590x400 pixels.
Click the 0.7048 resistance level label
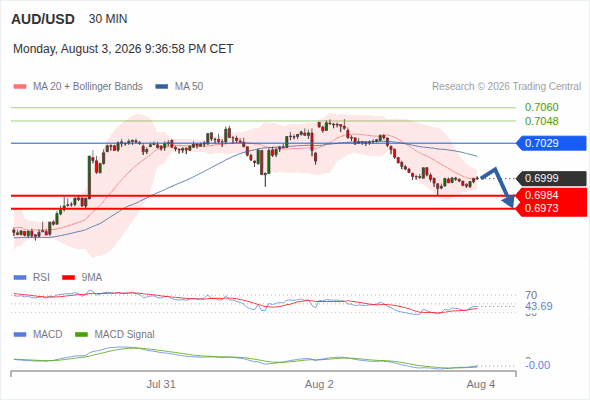541,121
